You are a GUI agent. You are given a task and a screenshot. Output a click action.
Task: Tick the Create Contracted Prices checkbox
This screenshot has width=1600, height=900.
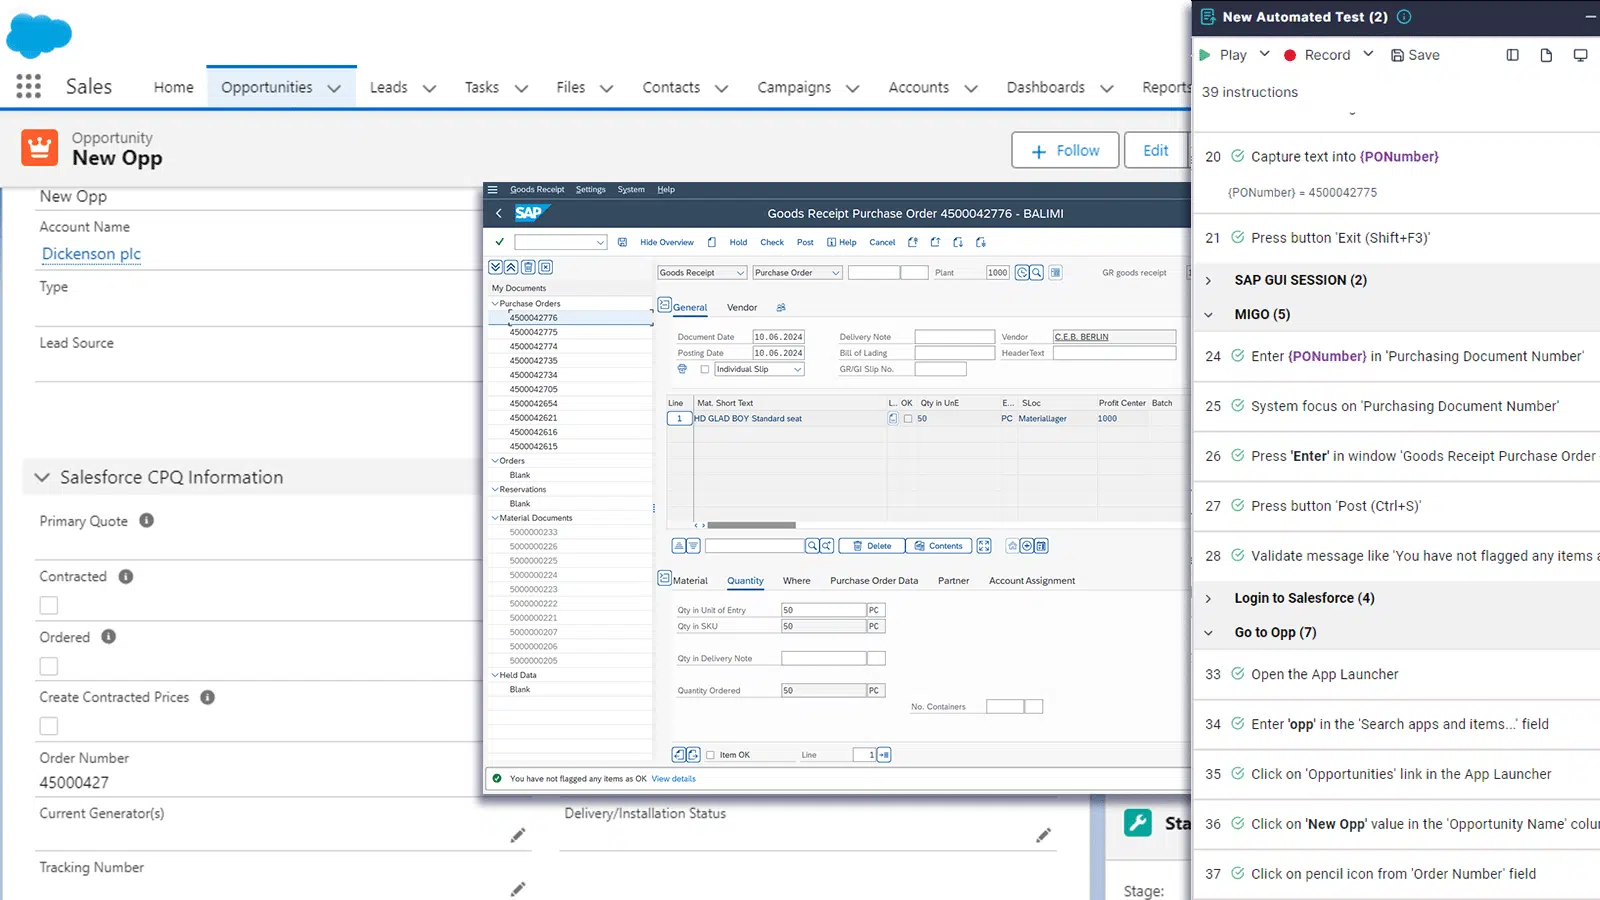coord(49,726)
